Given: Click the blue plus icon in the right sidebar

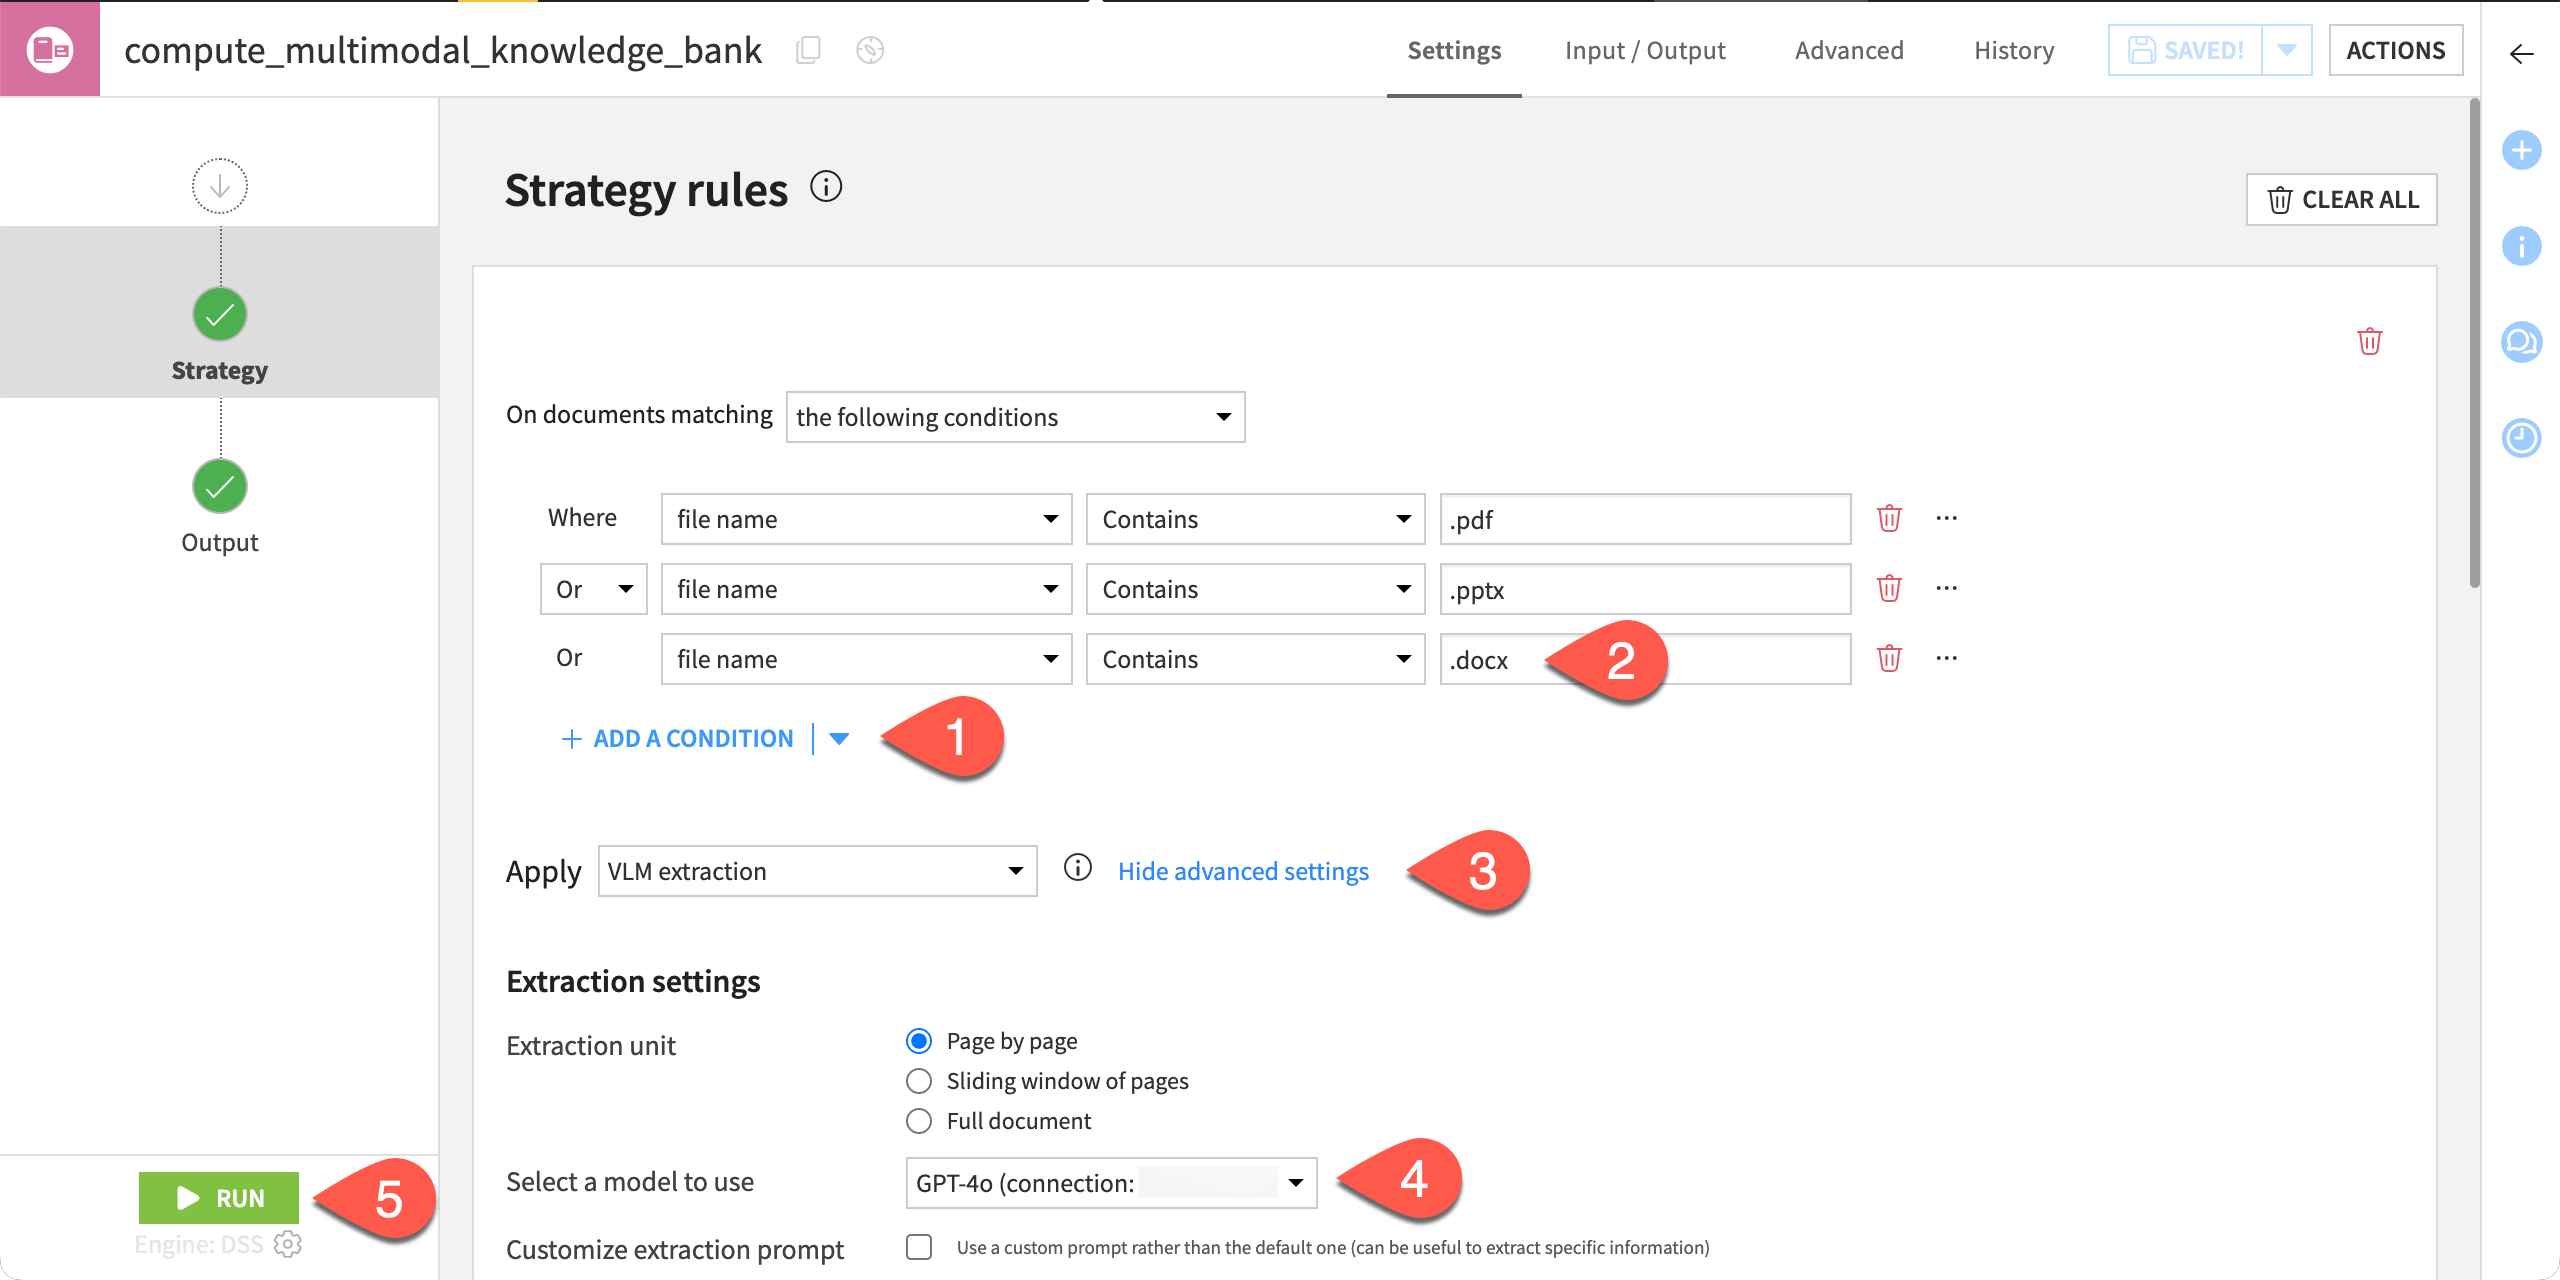Looking at the screenshot, I should click(x=2521, y=150).
